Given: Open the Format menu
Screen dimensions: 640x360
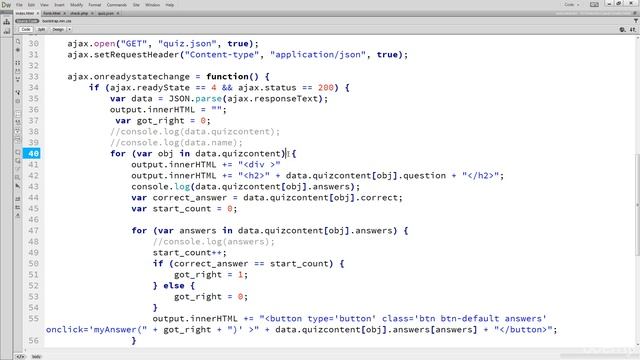Looking at the screenshot, I should (95, 5).
